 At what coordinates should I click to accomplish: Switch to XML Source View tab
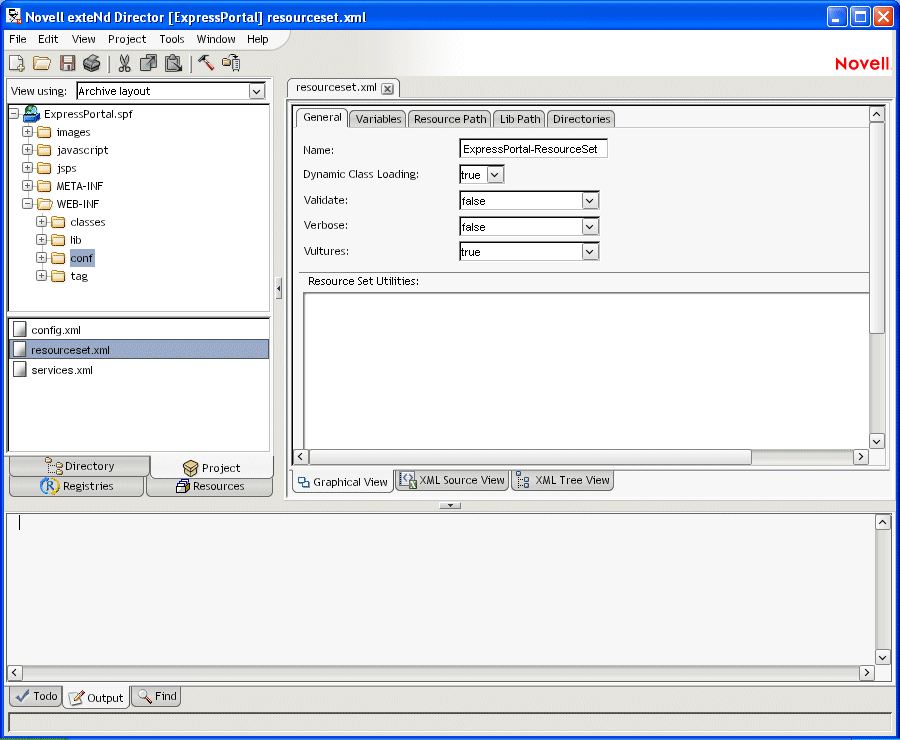click(x=452, y=481)
